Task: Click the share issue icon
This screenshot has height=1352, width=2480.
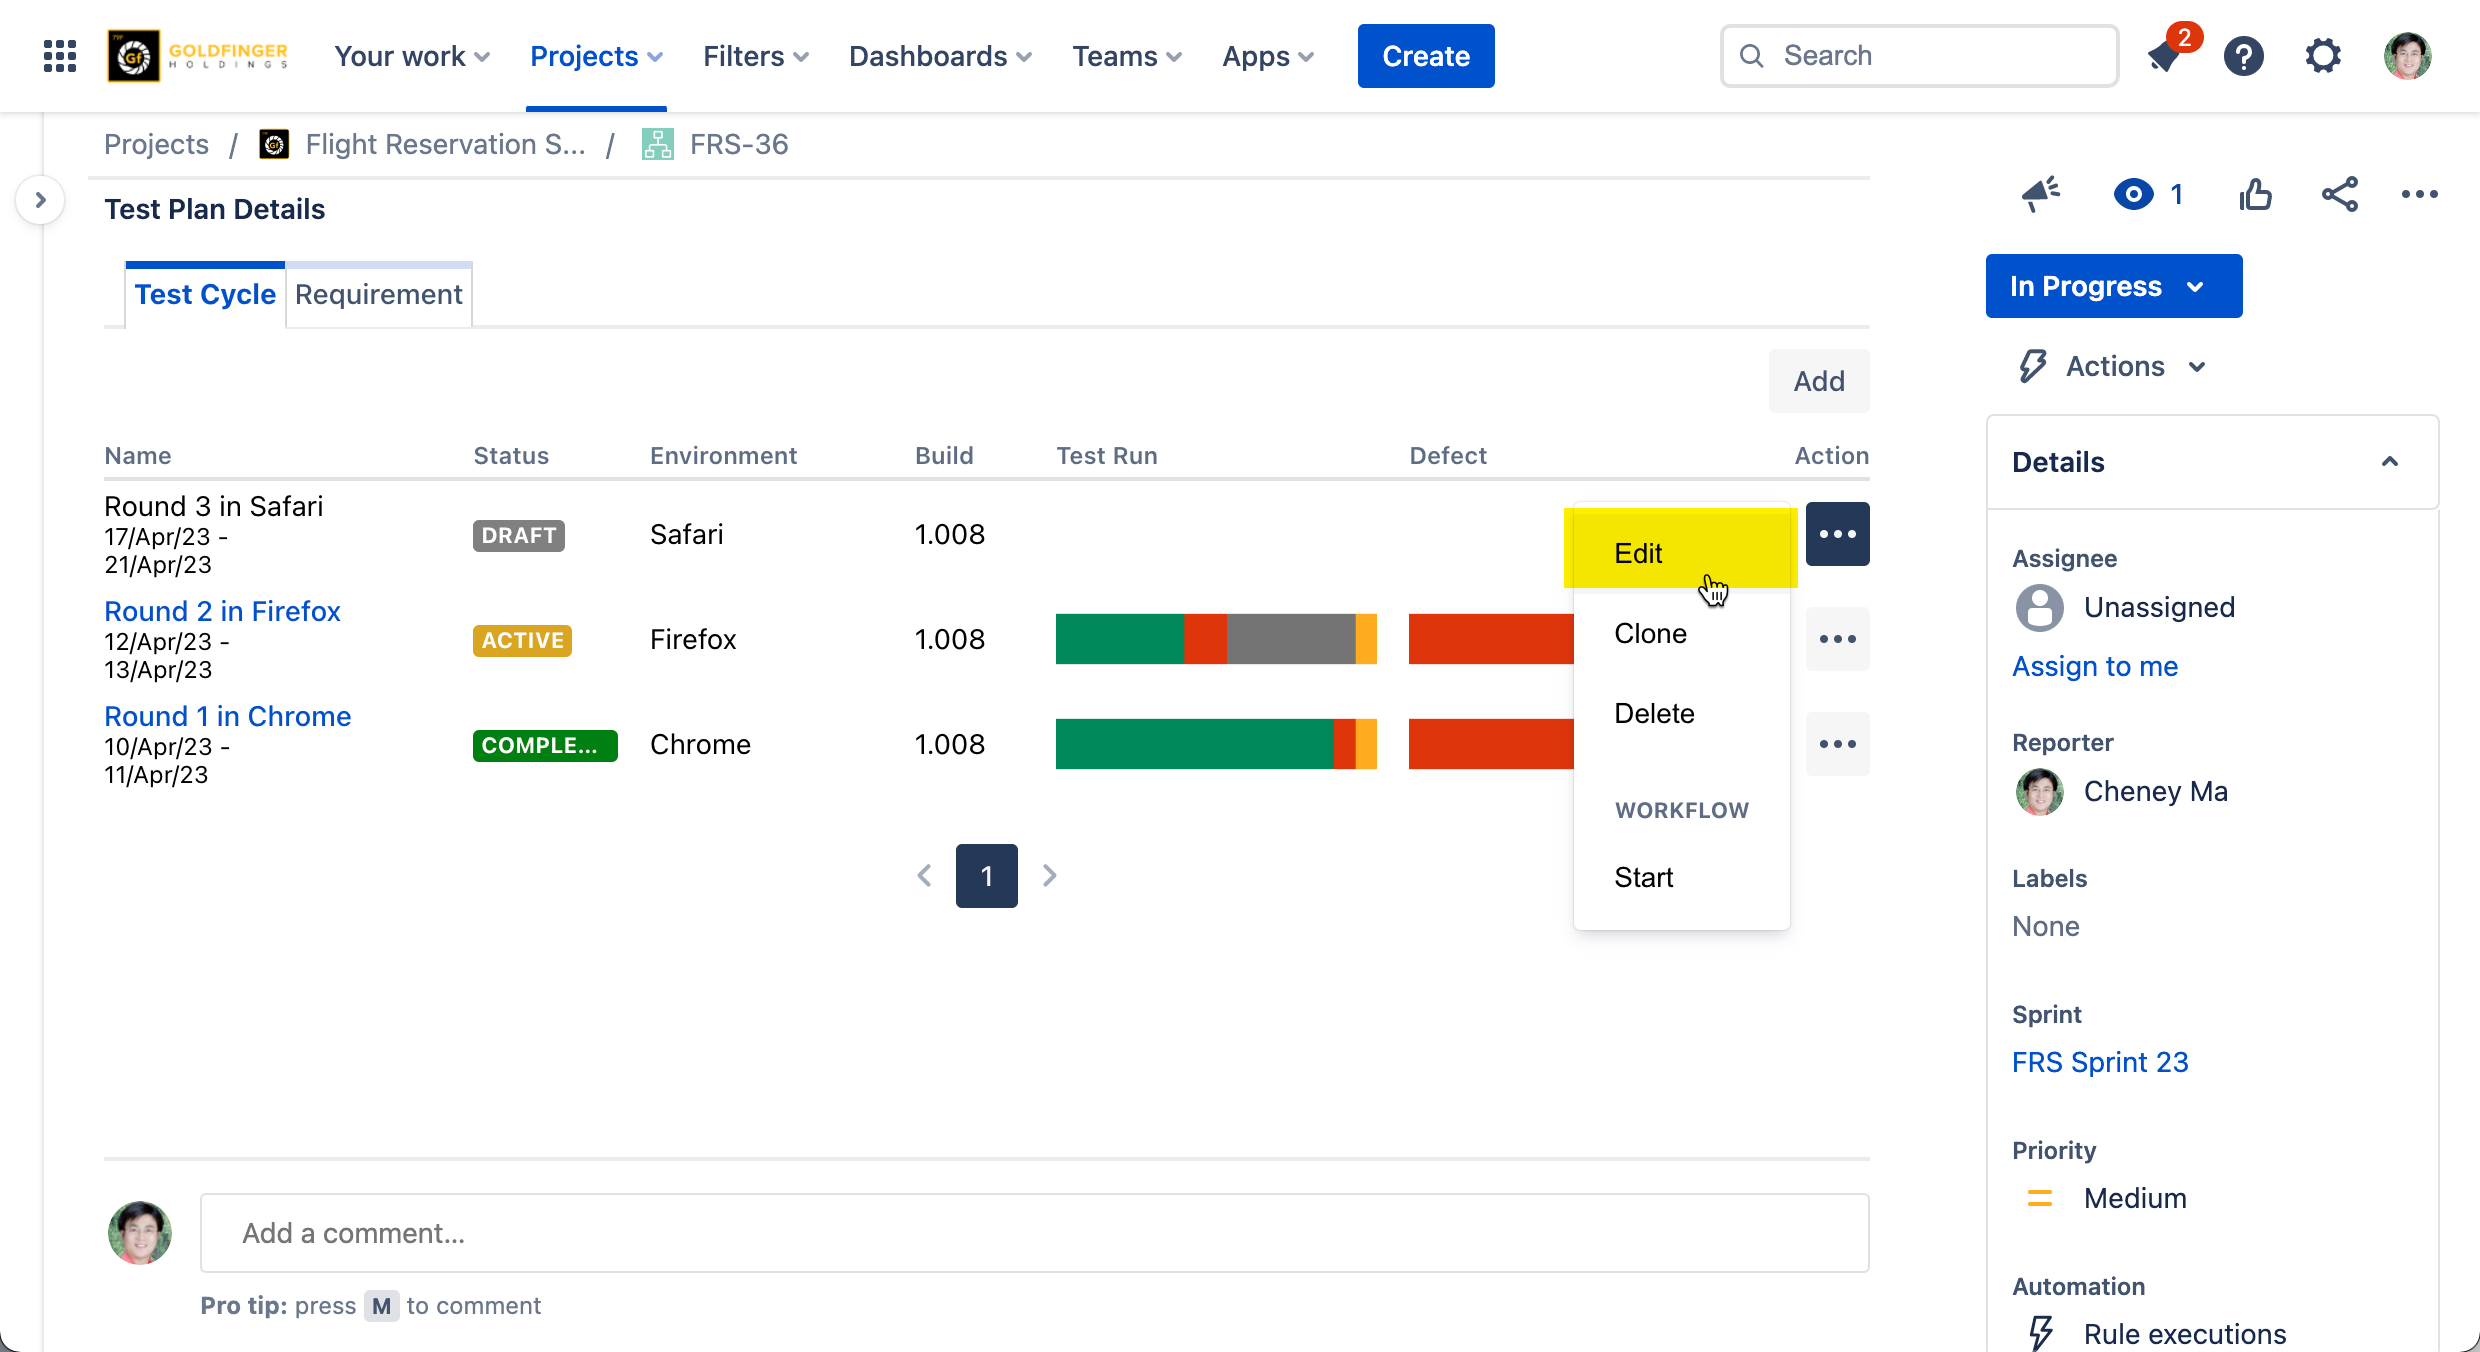Action: click(2339, 194)
